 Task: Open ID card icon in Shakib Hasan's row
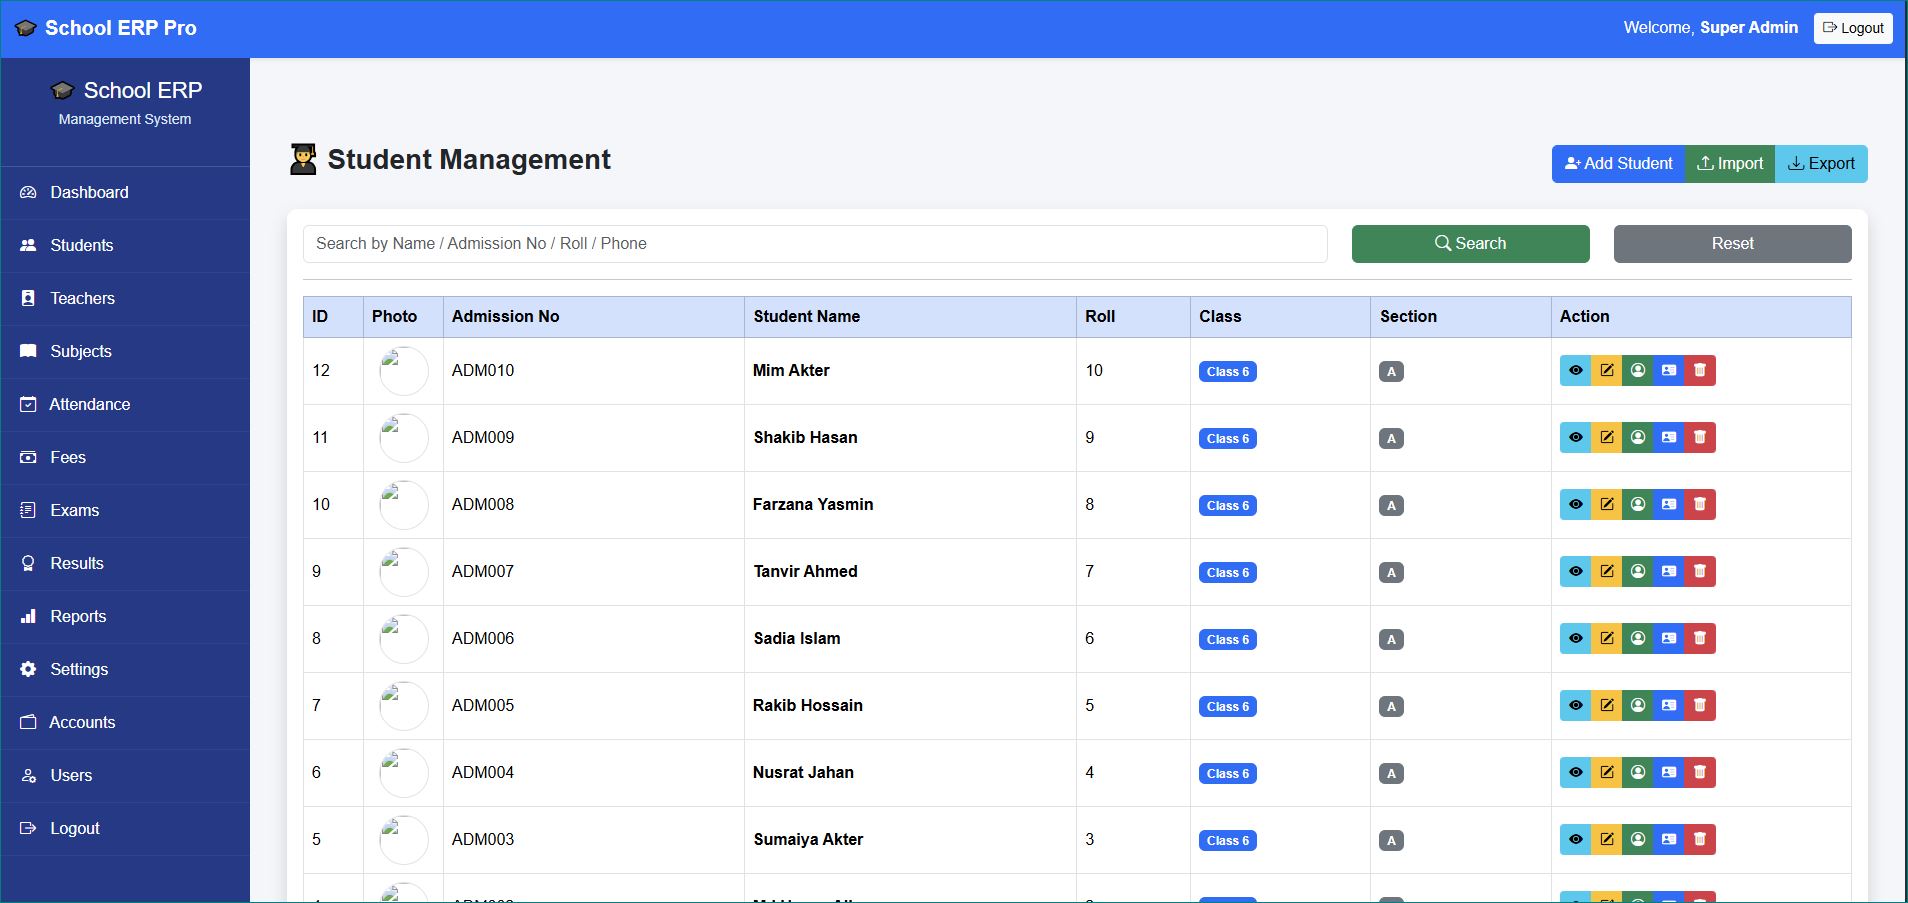[x=1669, y=438]
